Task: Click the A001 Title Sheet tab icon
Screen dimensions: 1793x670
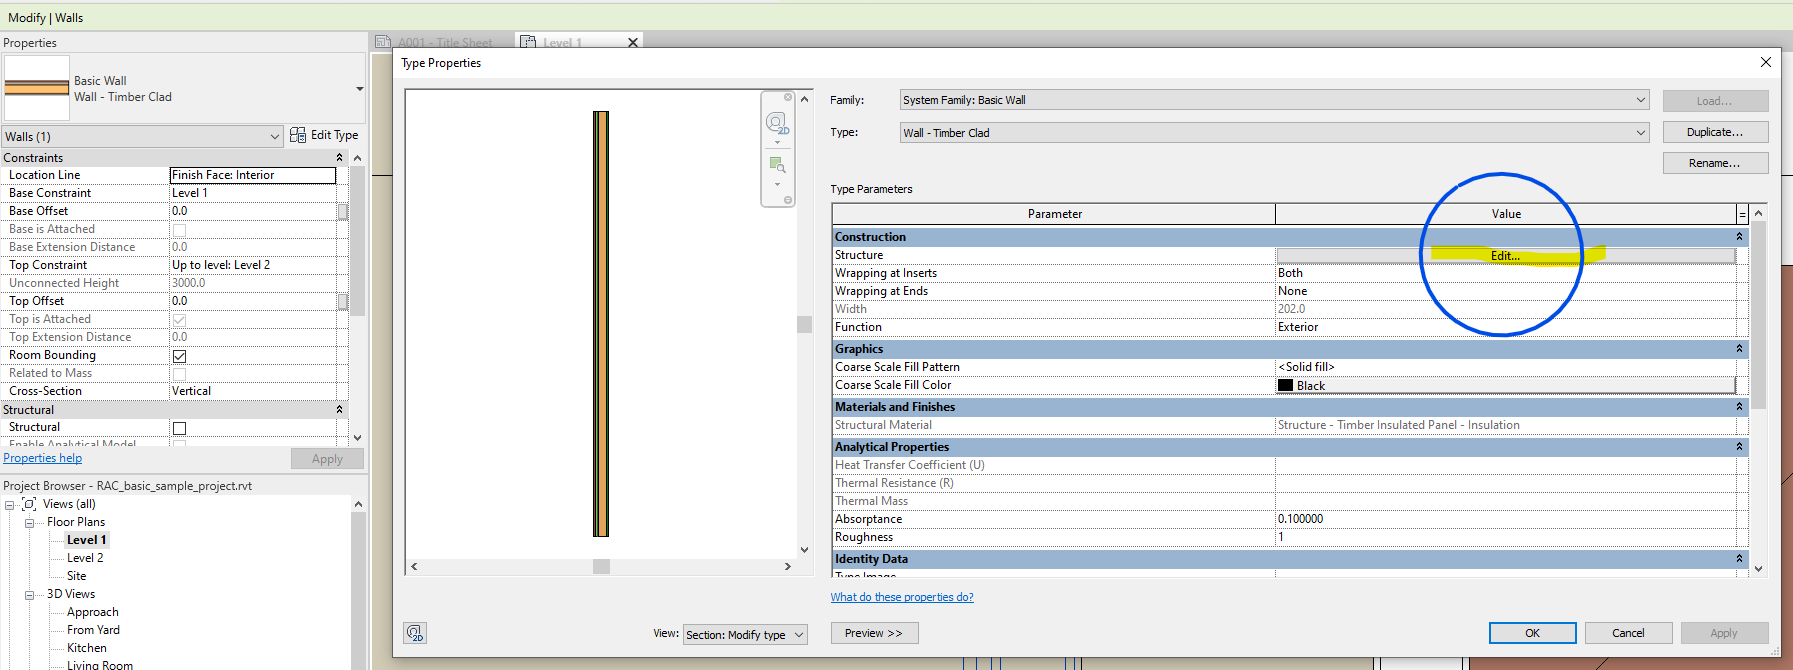Action: (383, 42)
